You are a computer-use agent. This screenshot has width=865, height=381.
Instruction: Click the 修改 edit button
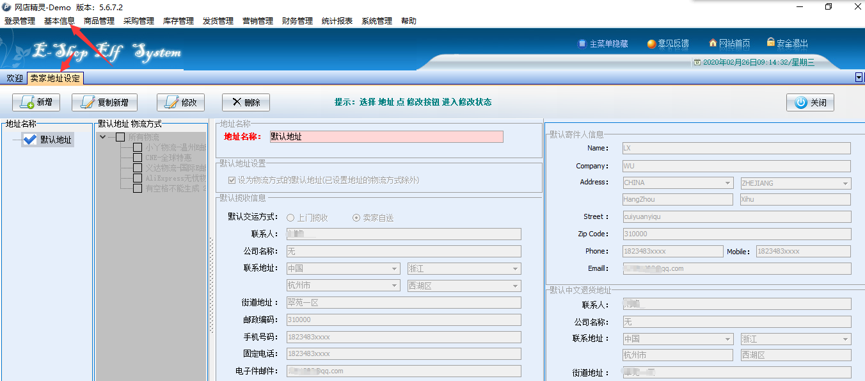[x=180, y=102]
